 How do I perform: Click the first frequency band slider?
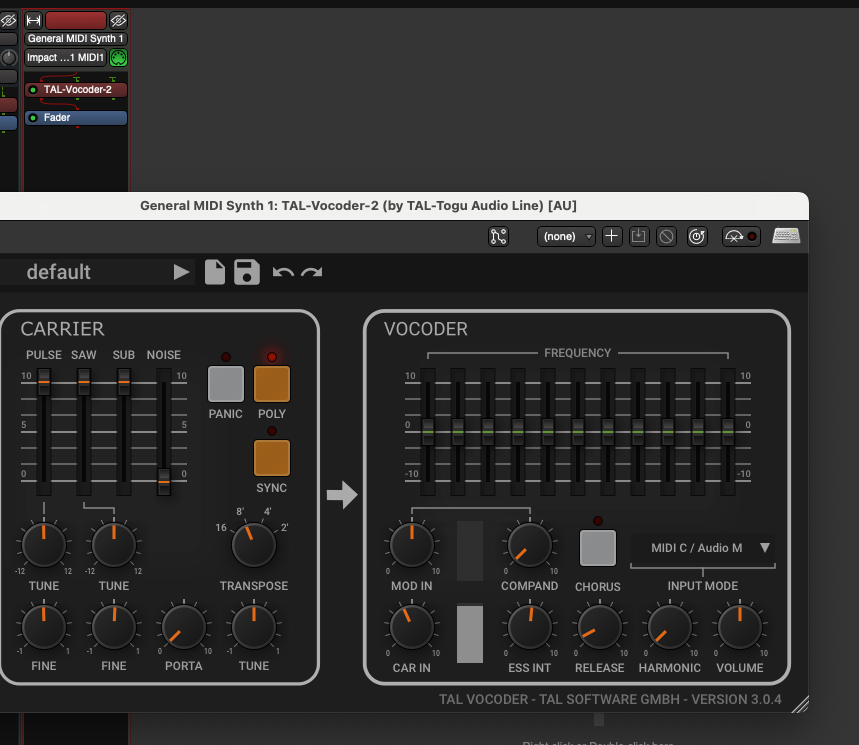click(428, 432)
